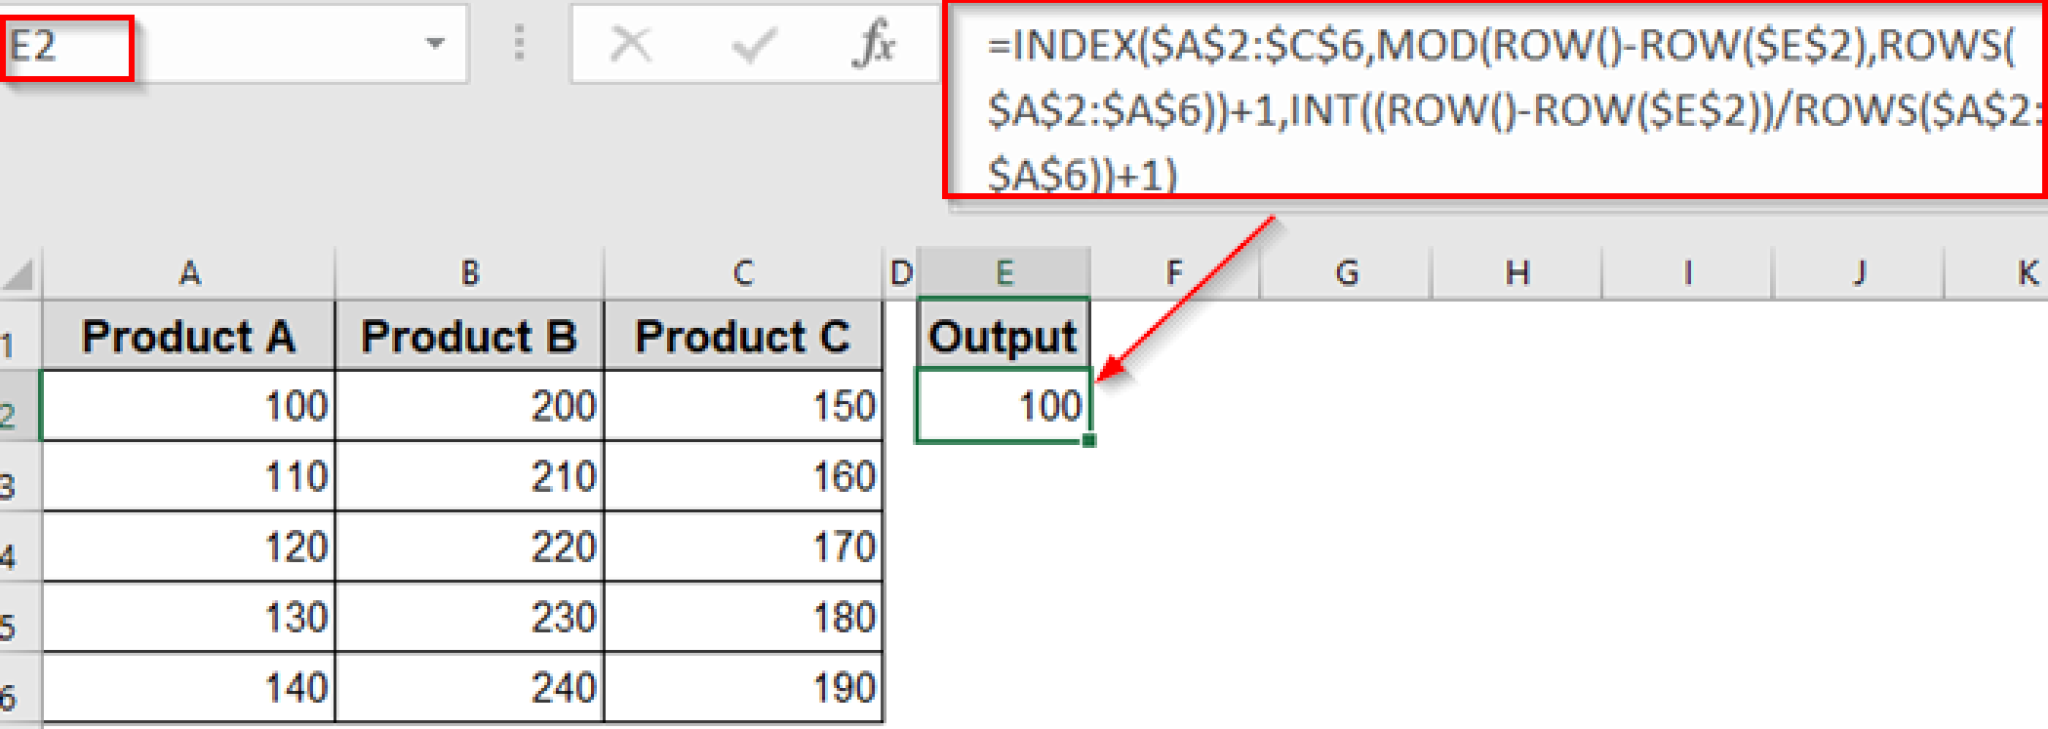Select column B header
This screenshot has width=2048, height=729.
tap(470, 273)
